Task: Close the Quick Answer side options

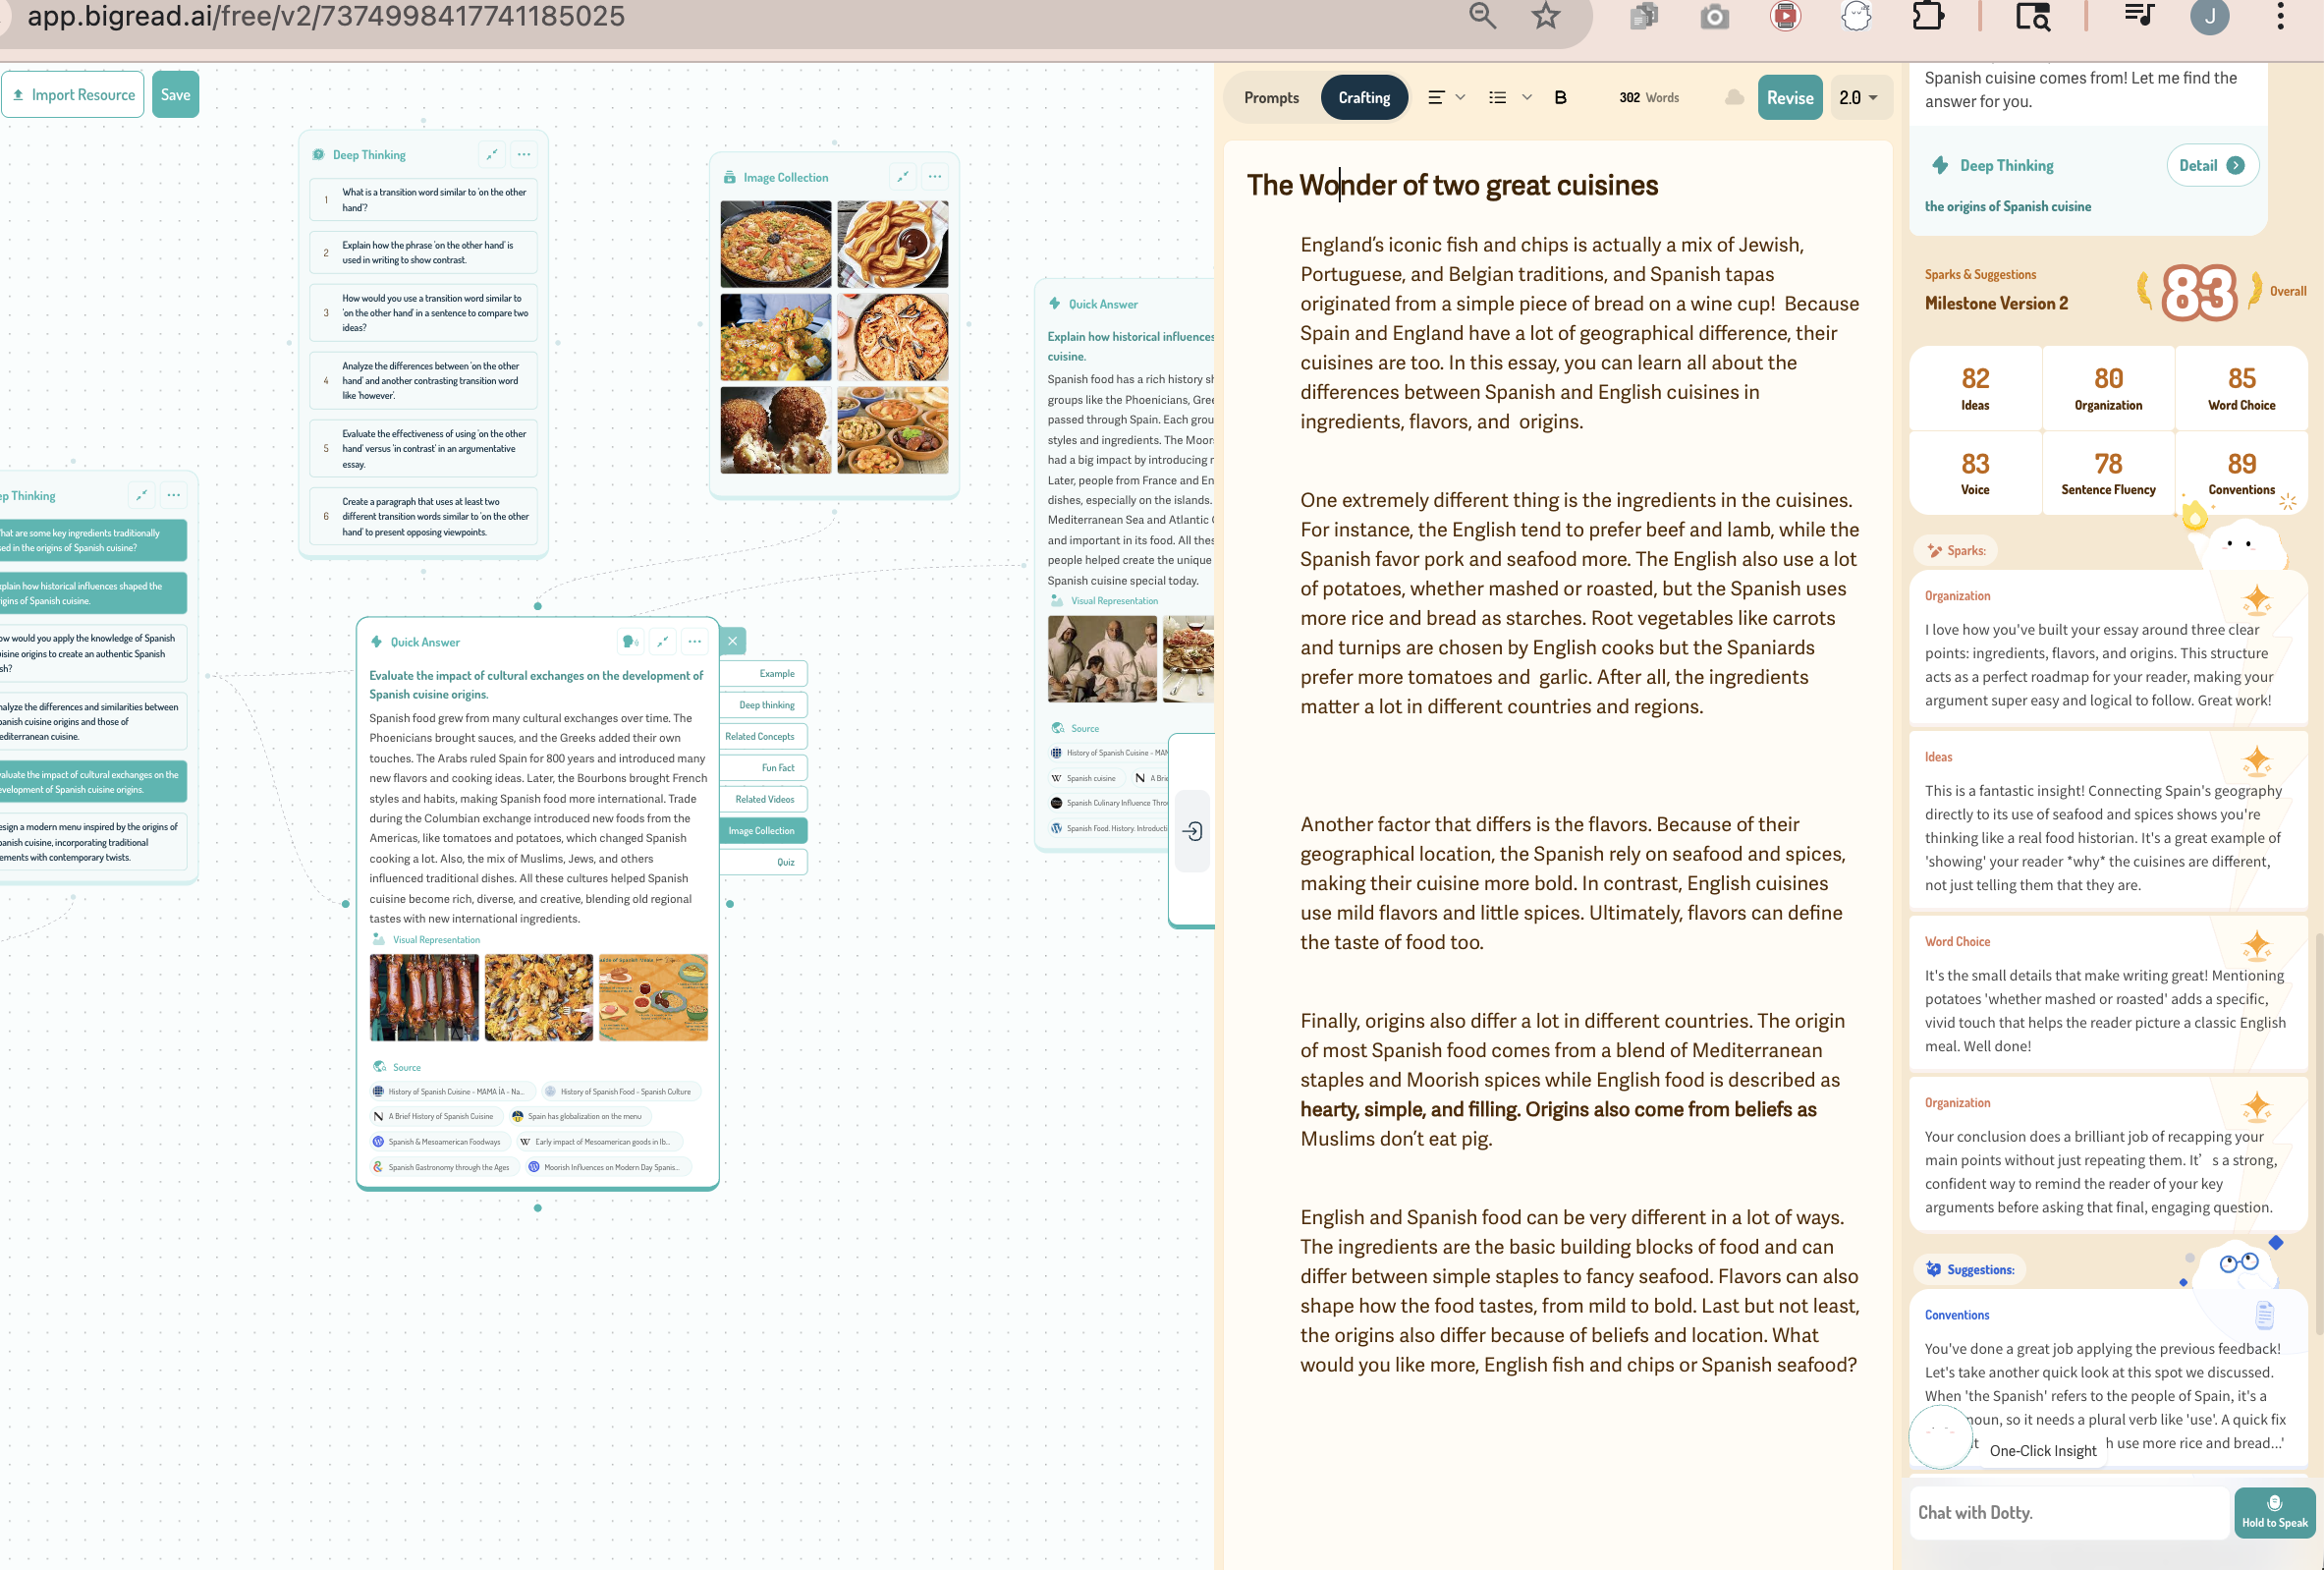Action: [732, 641]
